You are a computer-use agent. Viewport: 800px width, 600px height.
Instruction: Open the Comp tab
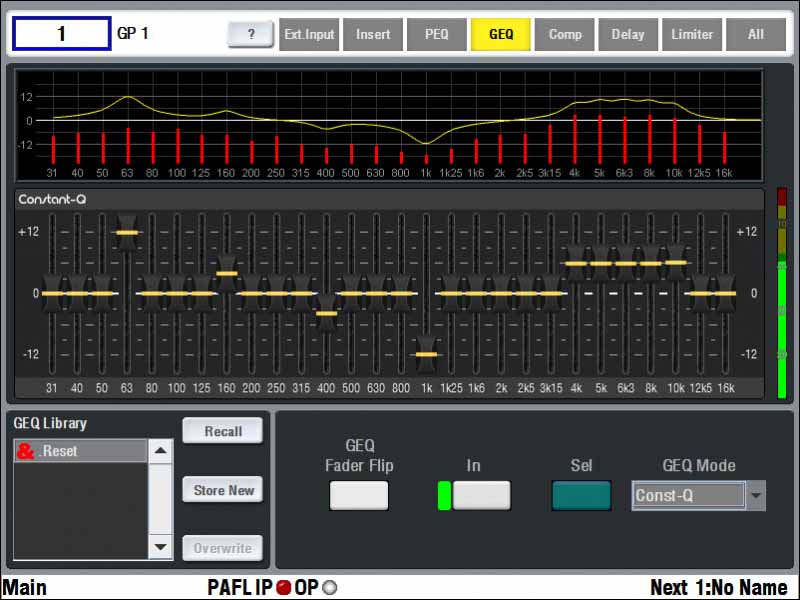pyautogui.click(x=565, y=34)
